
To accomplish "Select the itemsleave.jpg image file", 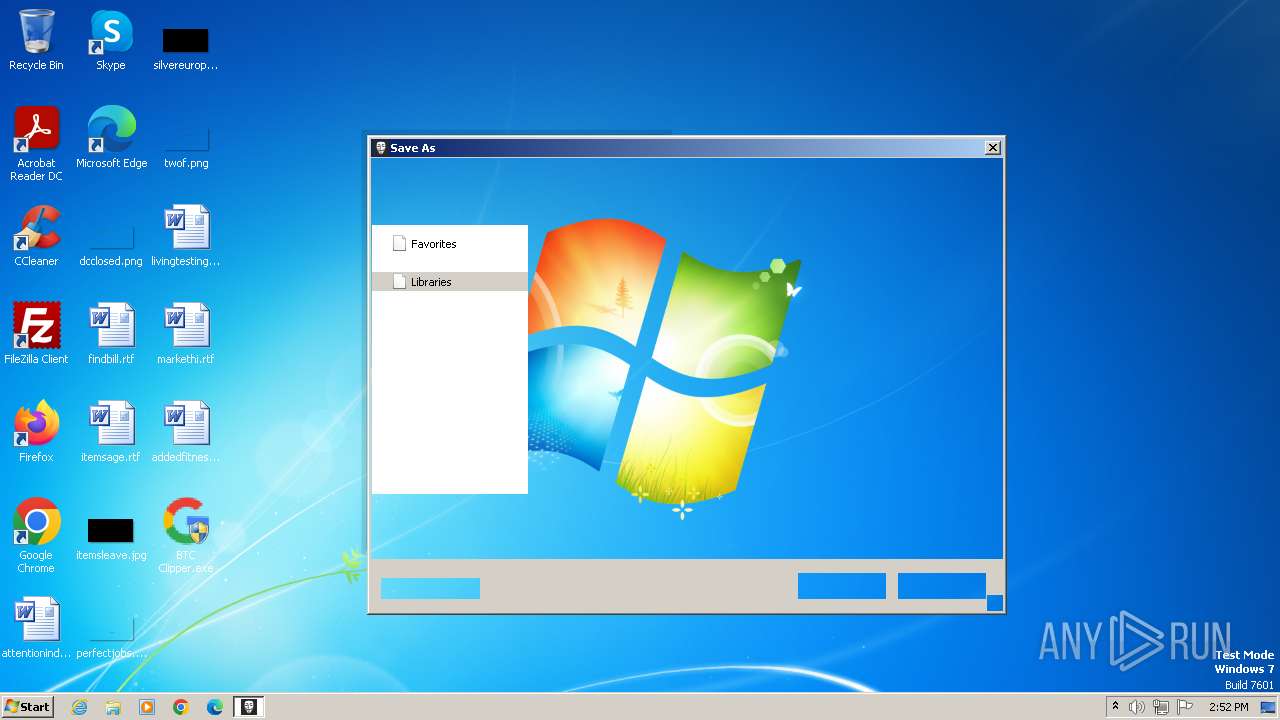I will pyautogui.click(x=111, y=538).
